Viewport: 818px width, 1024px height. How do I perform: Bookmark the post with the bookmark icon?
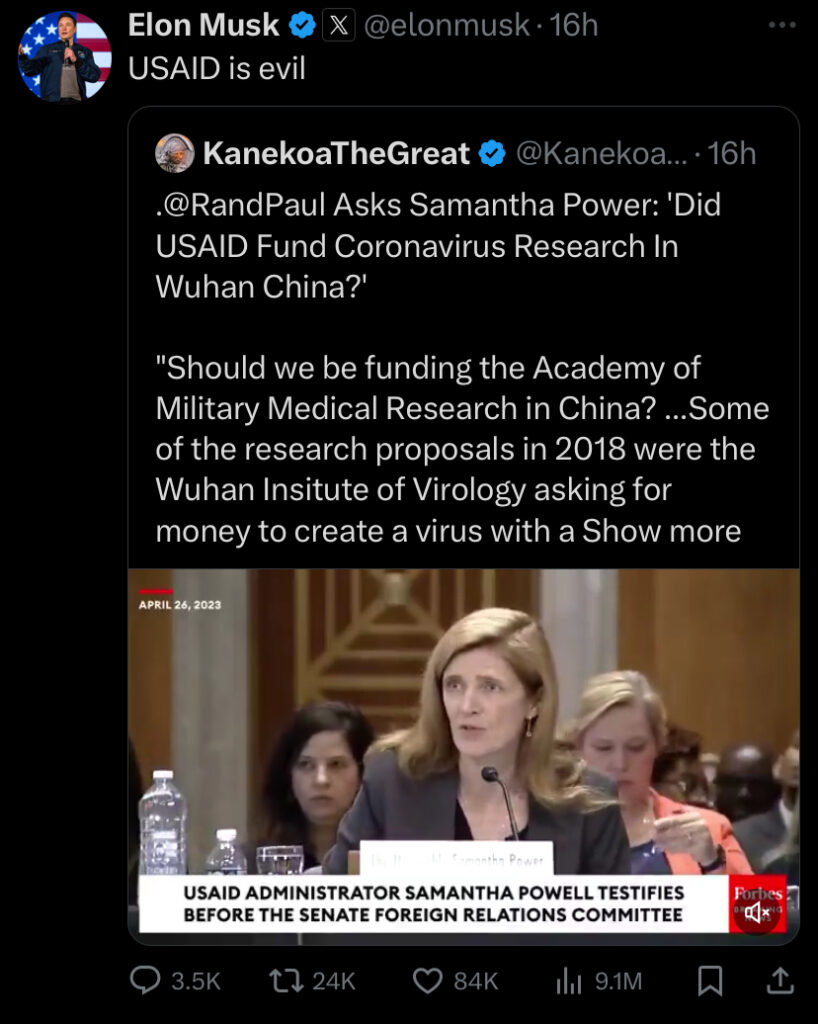pos(710,981)
